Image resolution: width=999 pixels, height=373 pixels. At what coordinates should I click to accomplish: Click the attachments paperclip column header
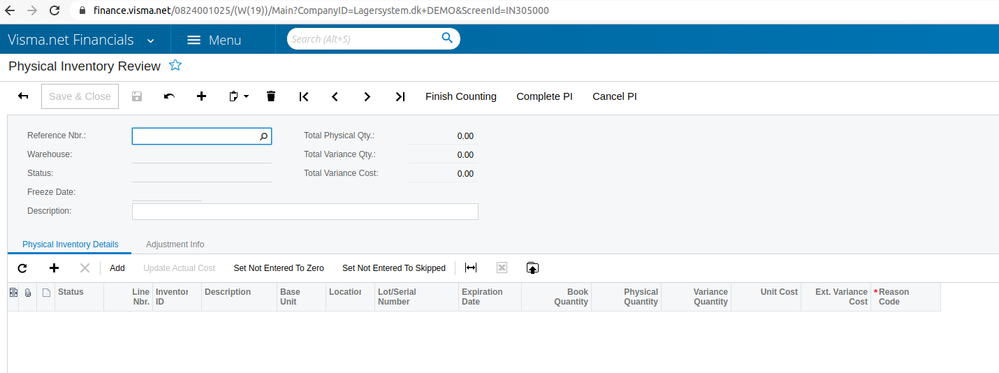[28, 293]
